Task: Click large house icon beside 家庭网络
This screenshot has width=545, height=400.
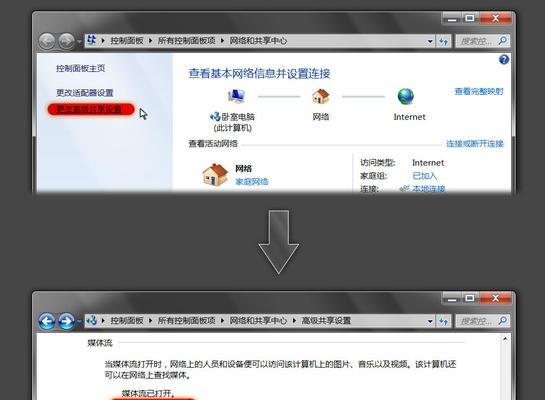Action: coord(215,174)
